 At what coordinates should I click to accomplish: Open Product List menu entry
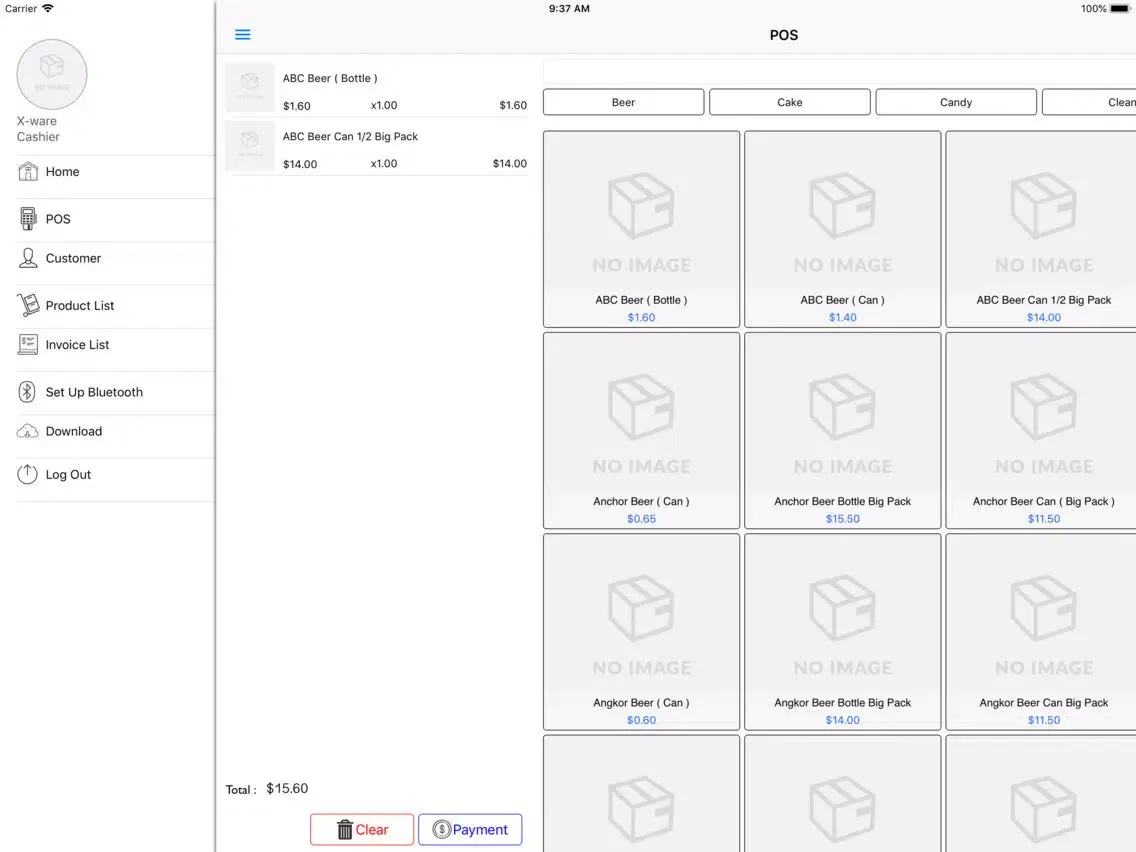116,305
